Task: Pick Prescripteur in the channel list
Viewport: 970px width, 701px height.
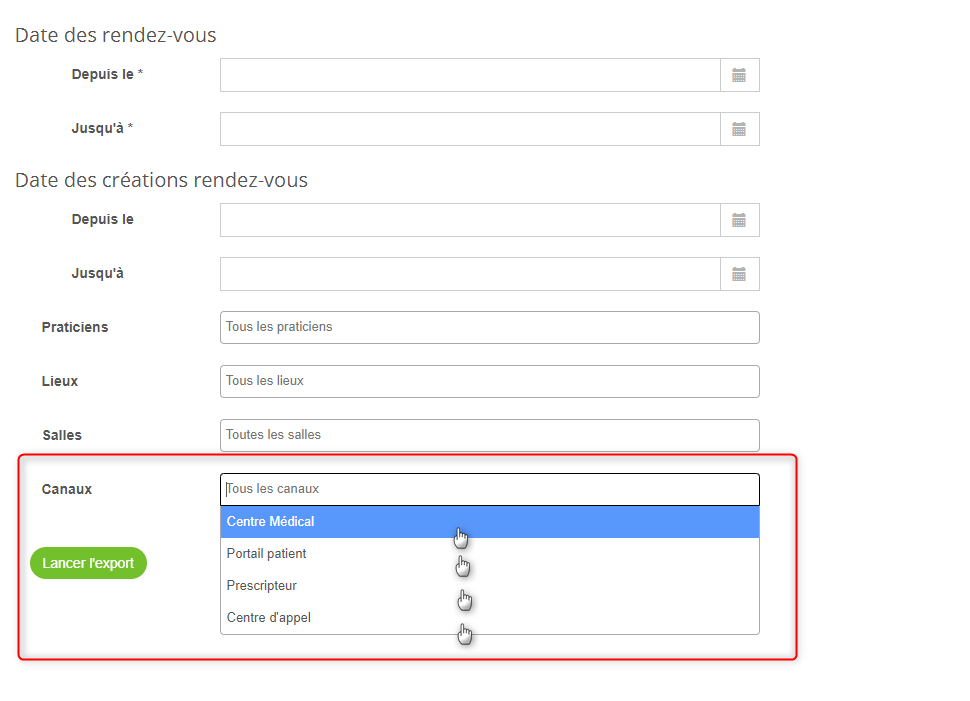Action: [x=489, y=586]
